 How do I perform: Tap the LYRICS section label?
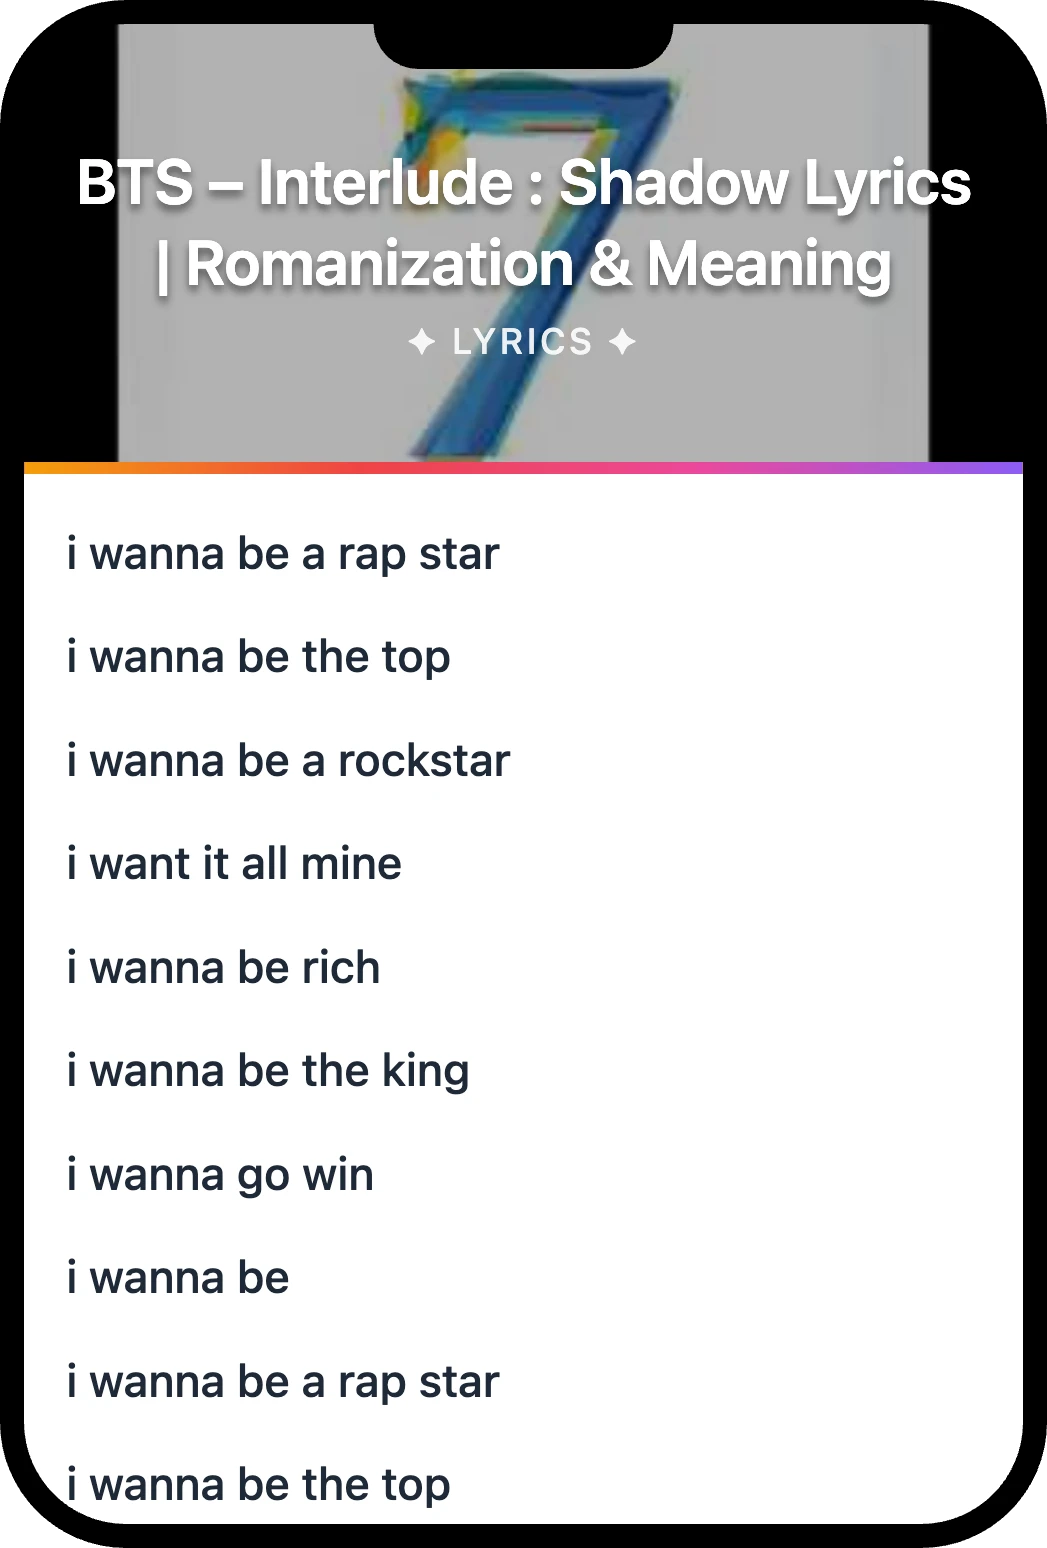click(522, 342)
